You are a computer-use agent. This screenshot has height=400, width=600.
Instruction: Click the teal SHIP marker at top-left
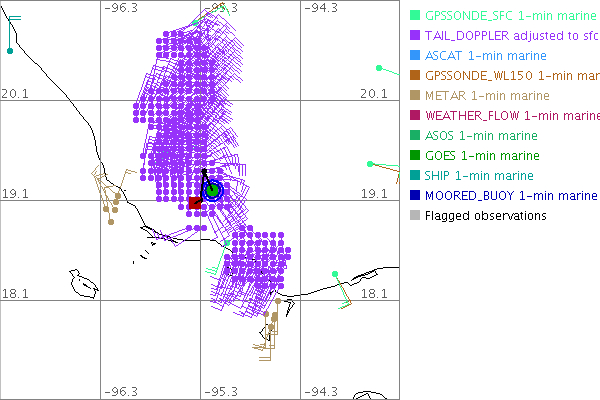pos(9,51)
